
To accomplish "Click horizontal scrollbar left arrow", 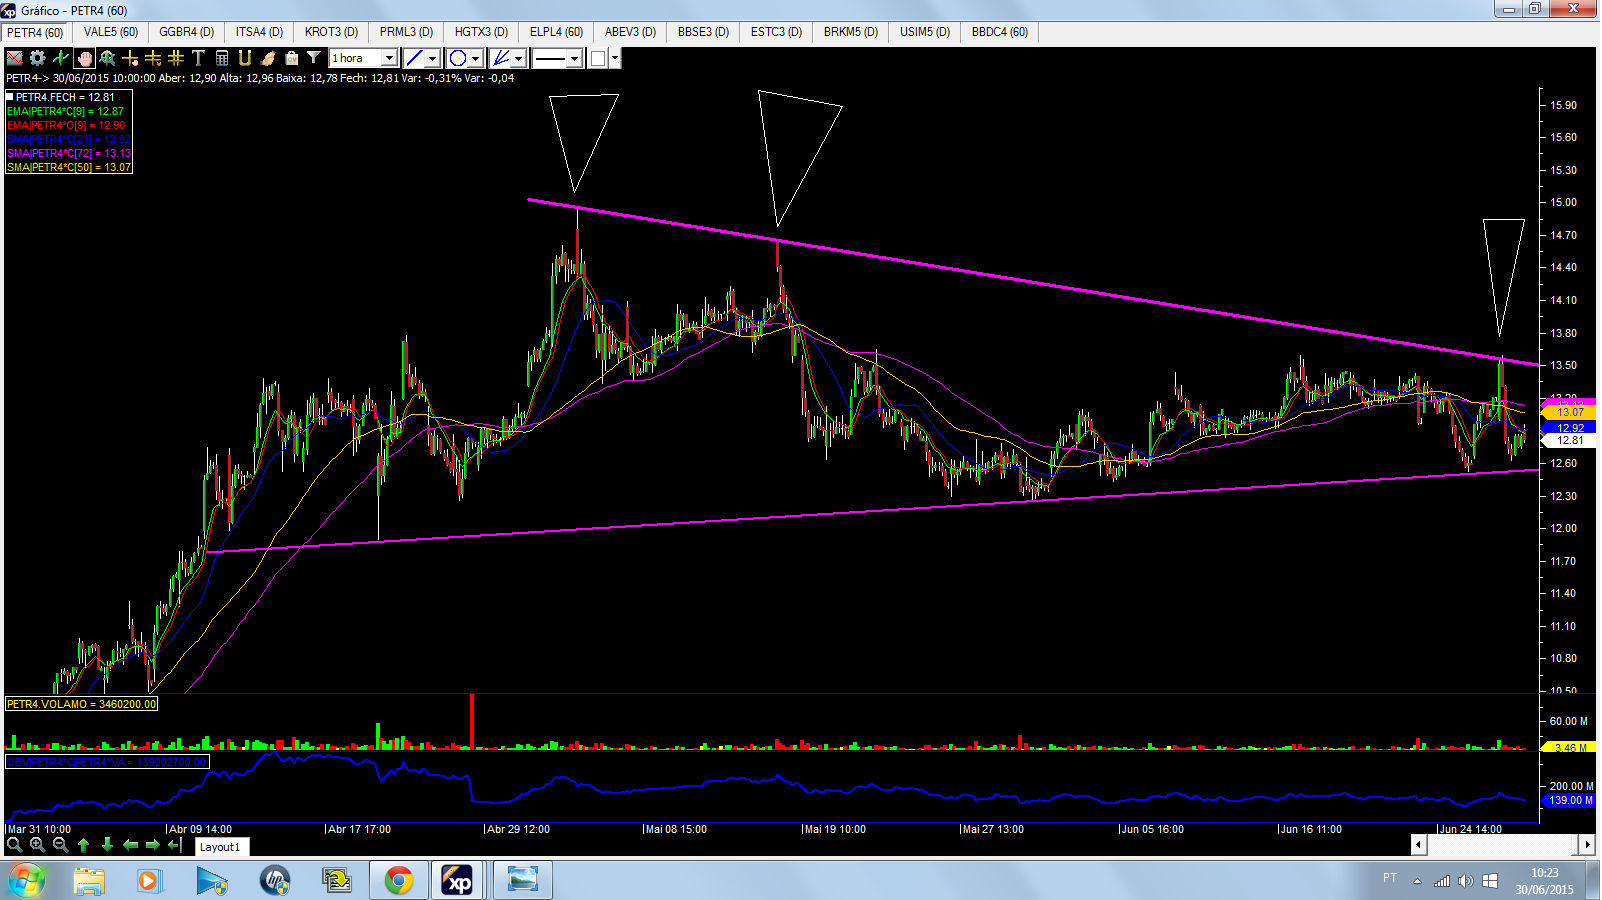I will coord(1418,845).
